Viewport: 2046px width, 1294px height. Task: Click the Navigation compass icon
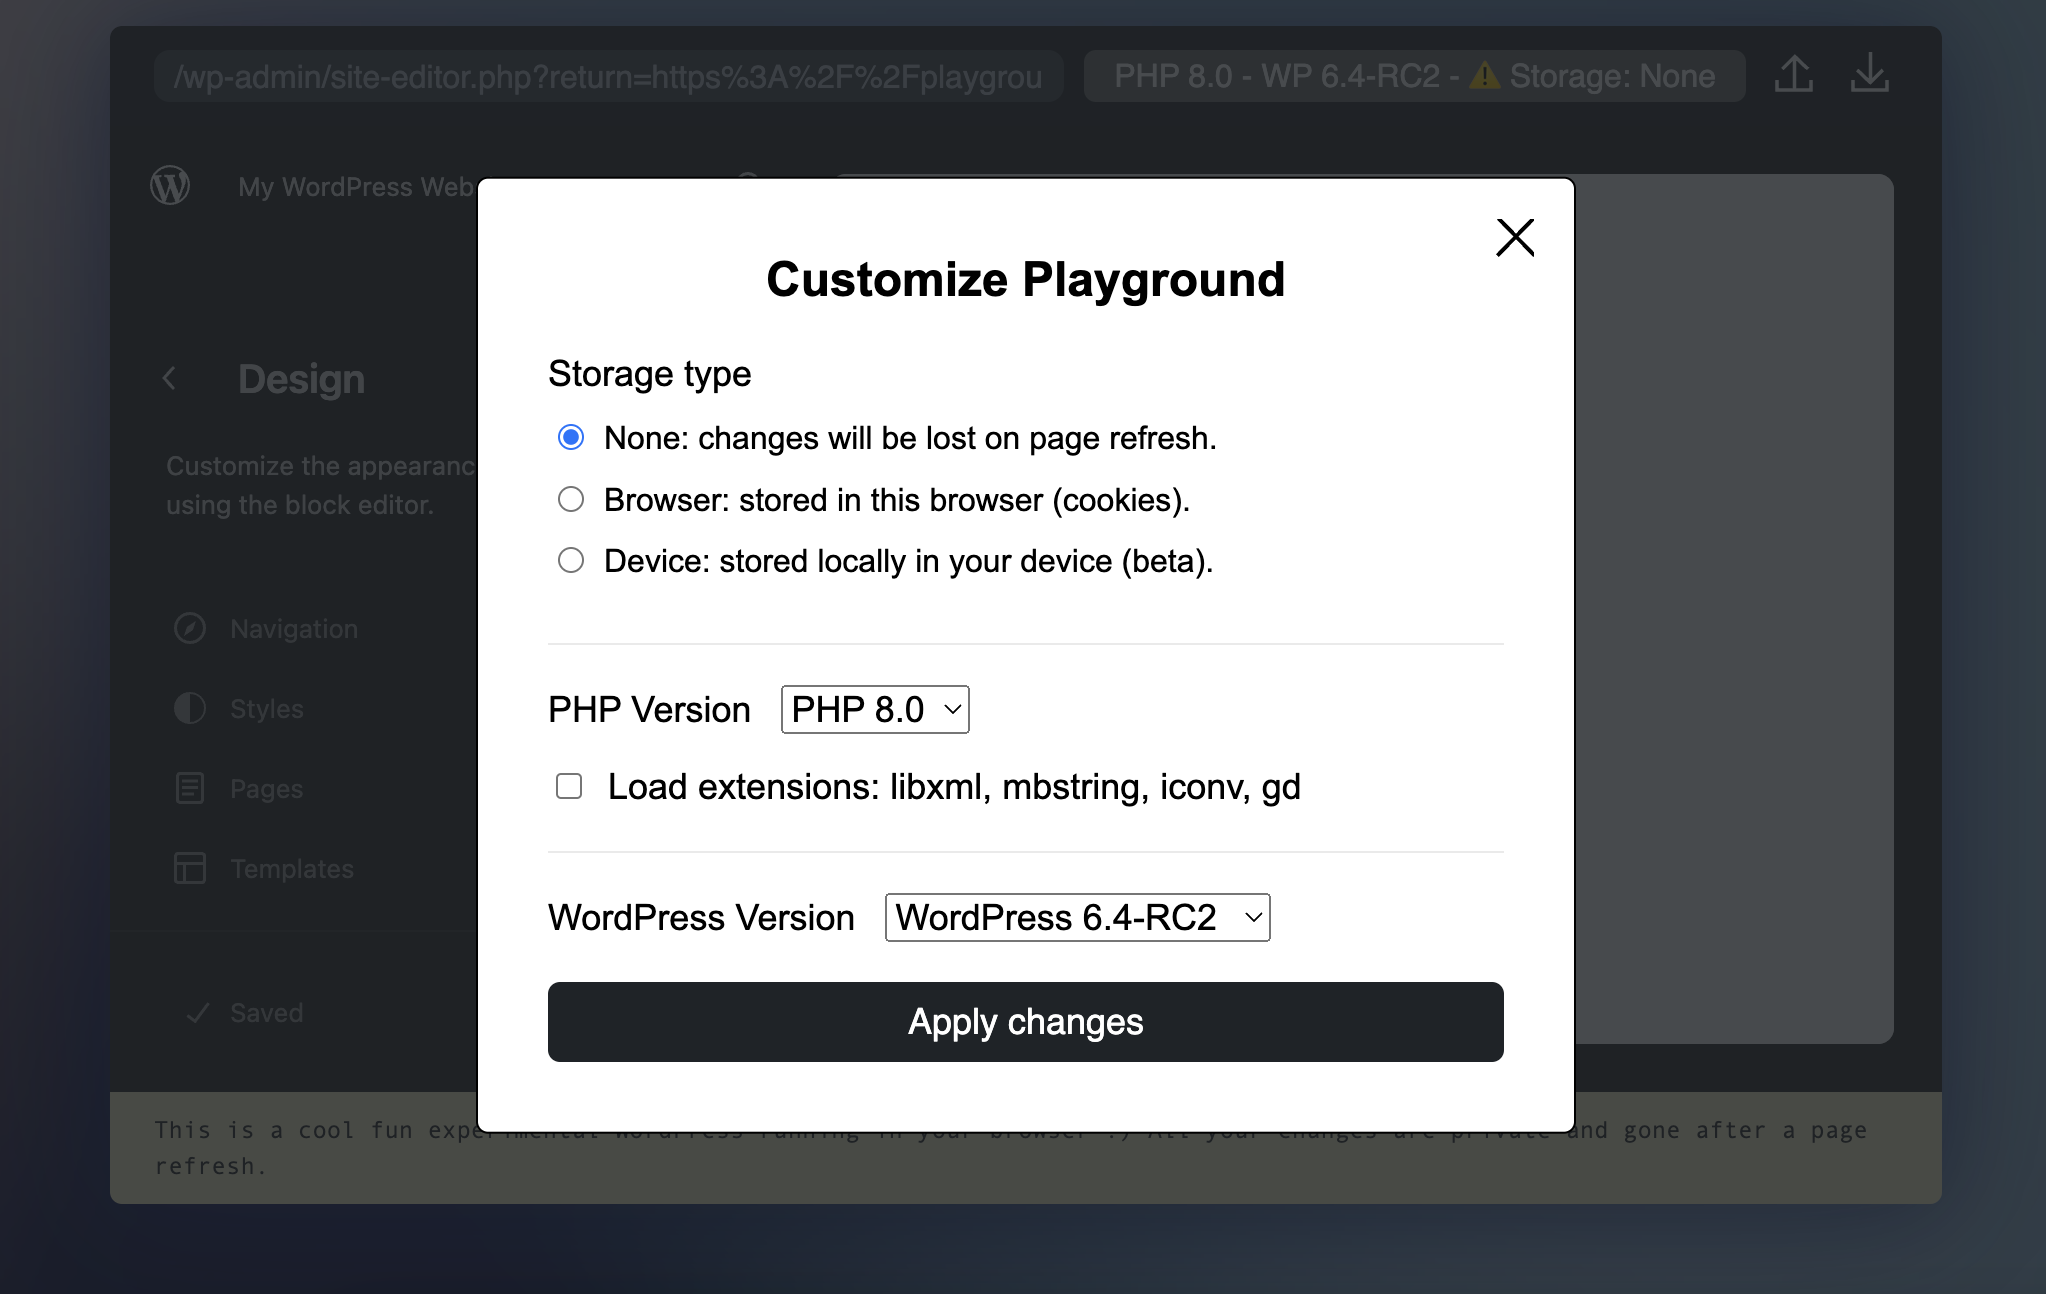tap(190, 629)
